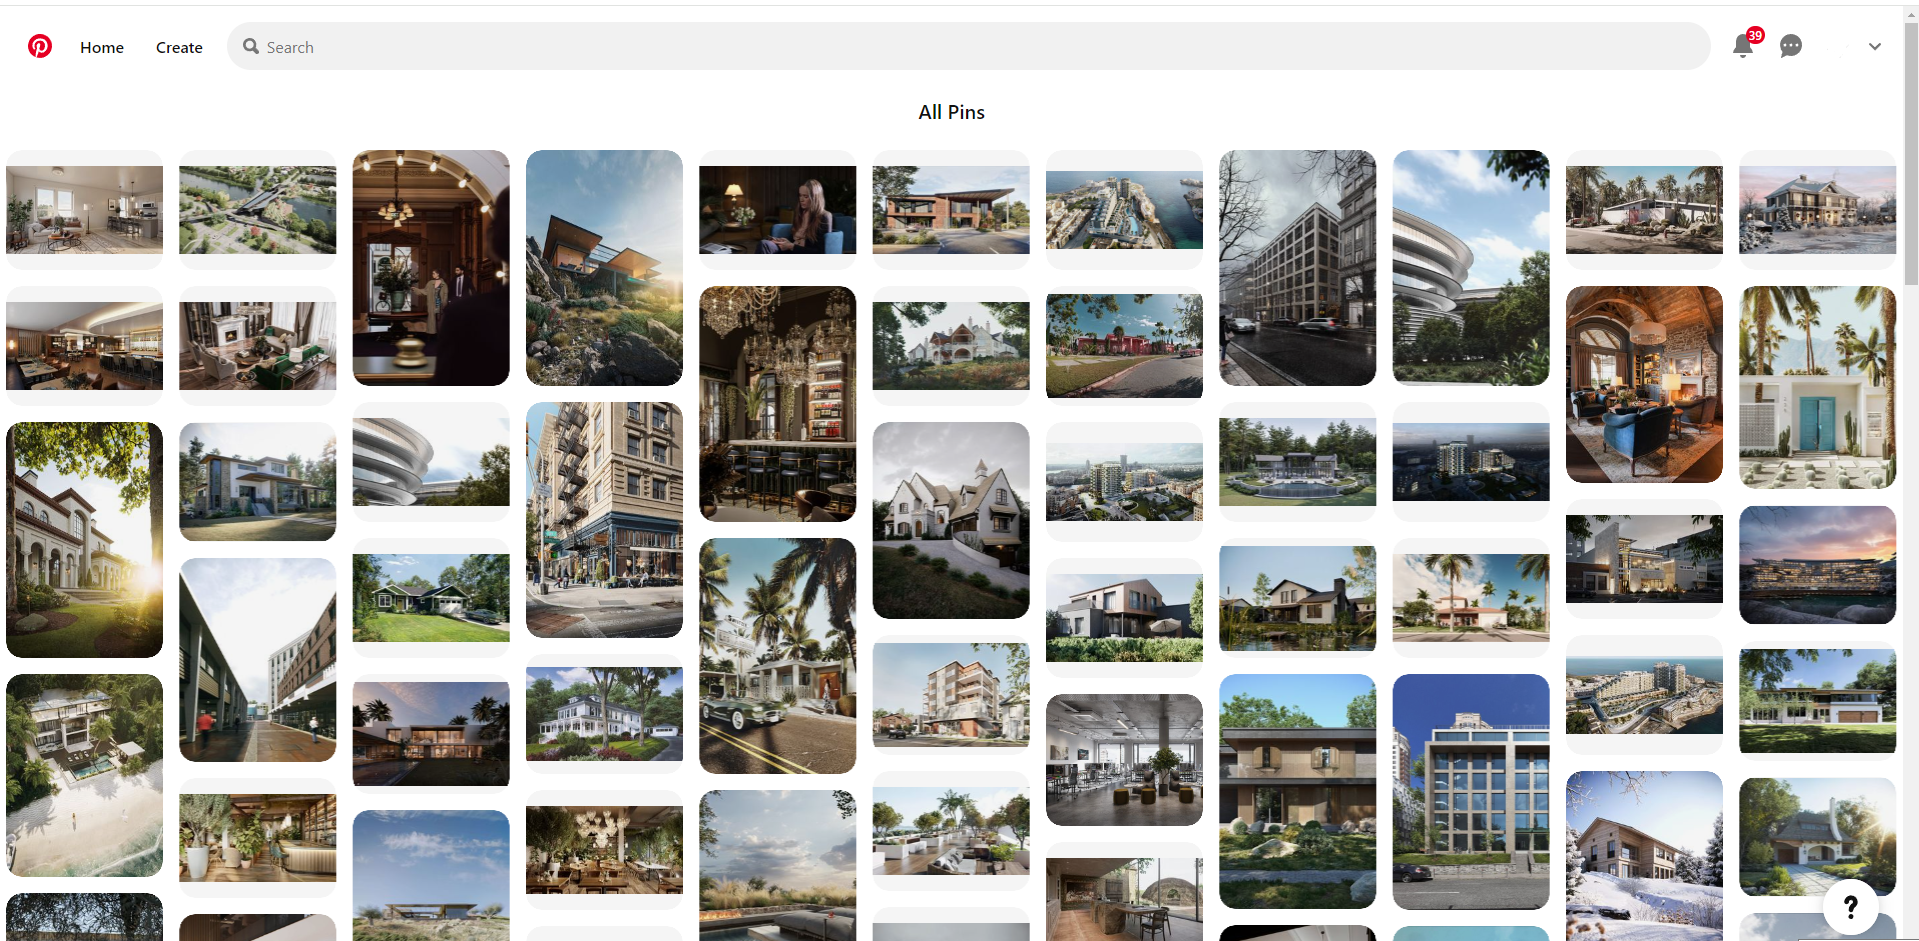Open the white colonial house with trees pin
Viewport: 1919px width, 941px height.
coord(604,714)
